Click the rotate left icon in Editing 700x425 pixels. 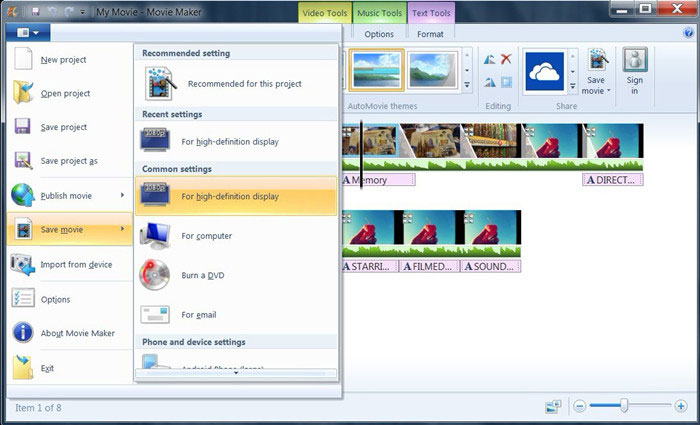point(490,59)
